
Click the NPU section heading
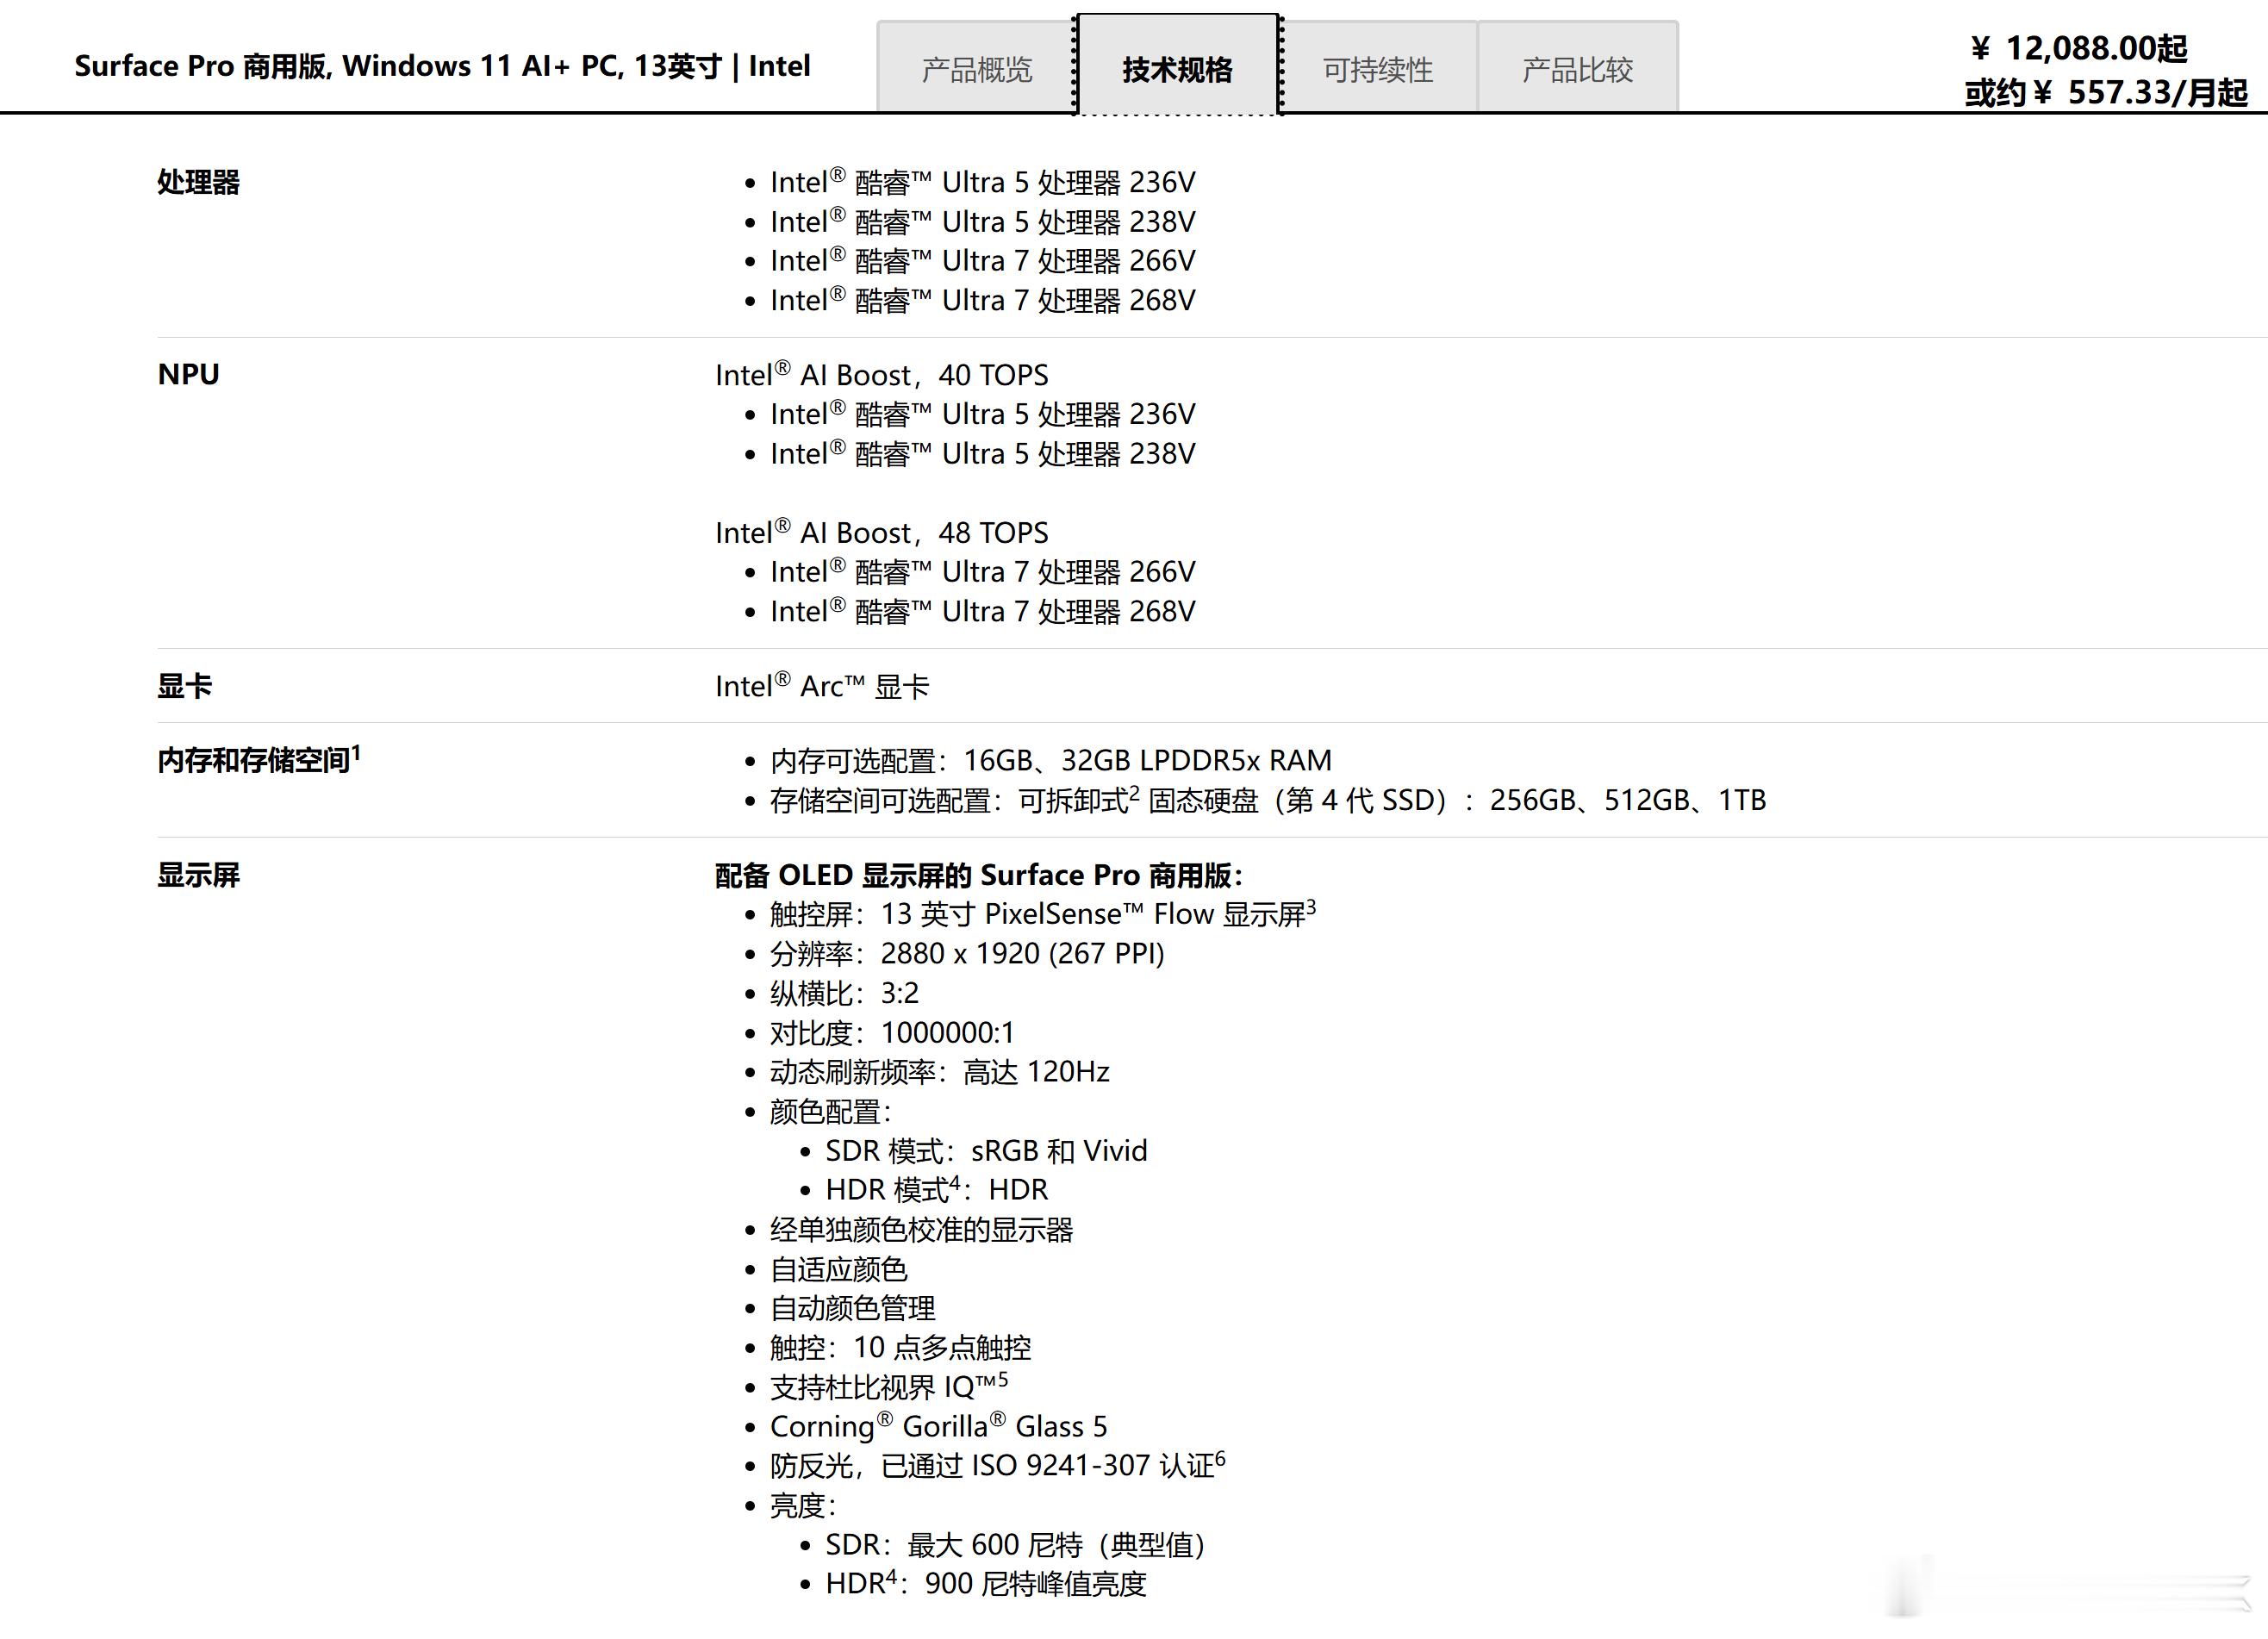point(188,374)
